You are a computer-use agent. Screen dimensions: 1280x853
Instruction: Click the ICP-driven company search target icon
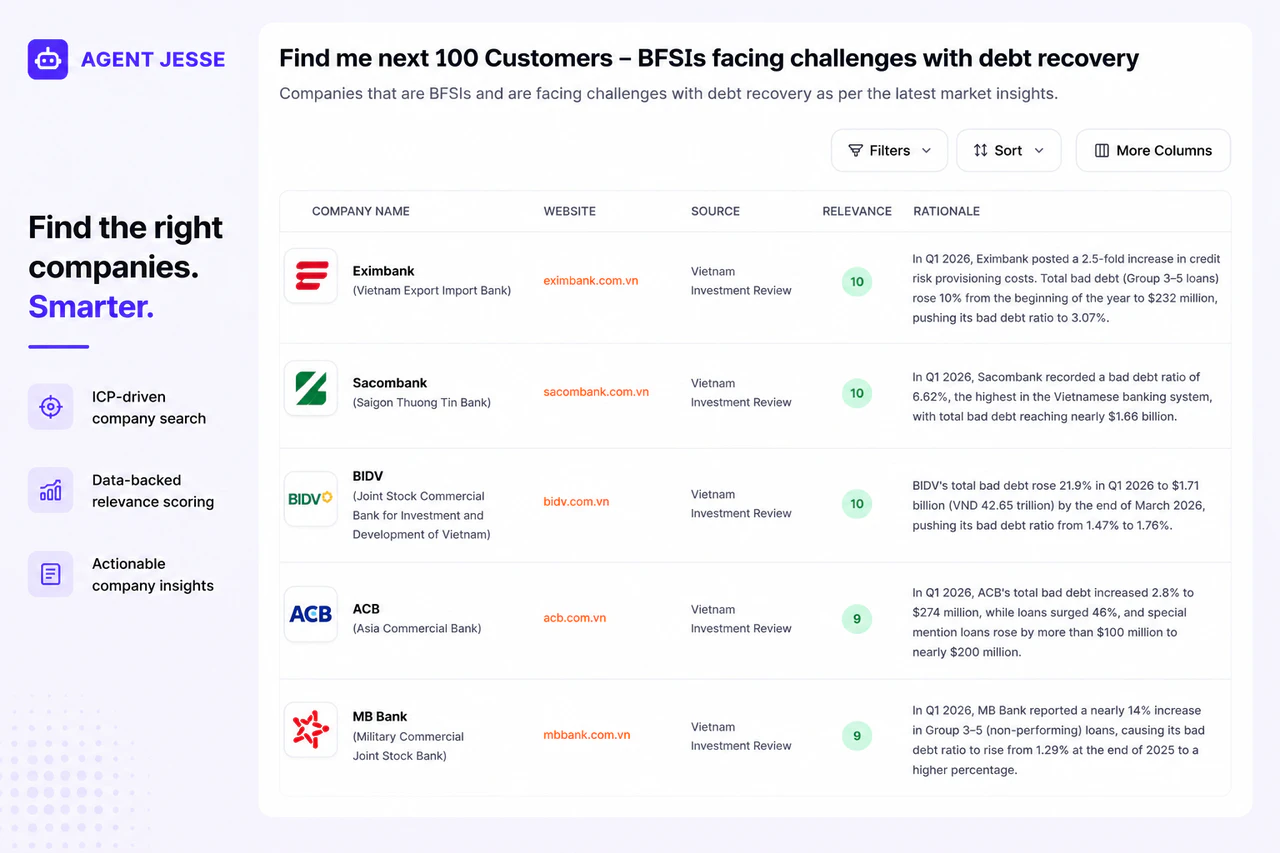coord(50,407)
